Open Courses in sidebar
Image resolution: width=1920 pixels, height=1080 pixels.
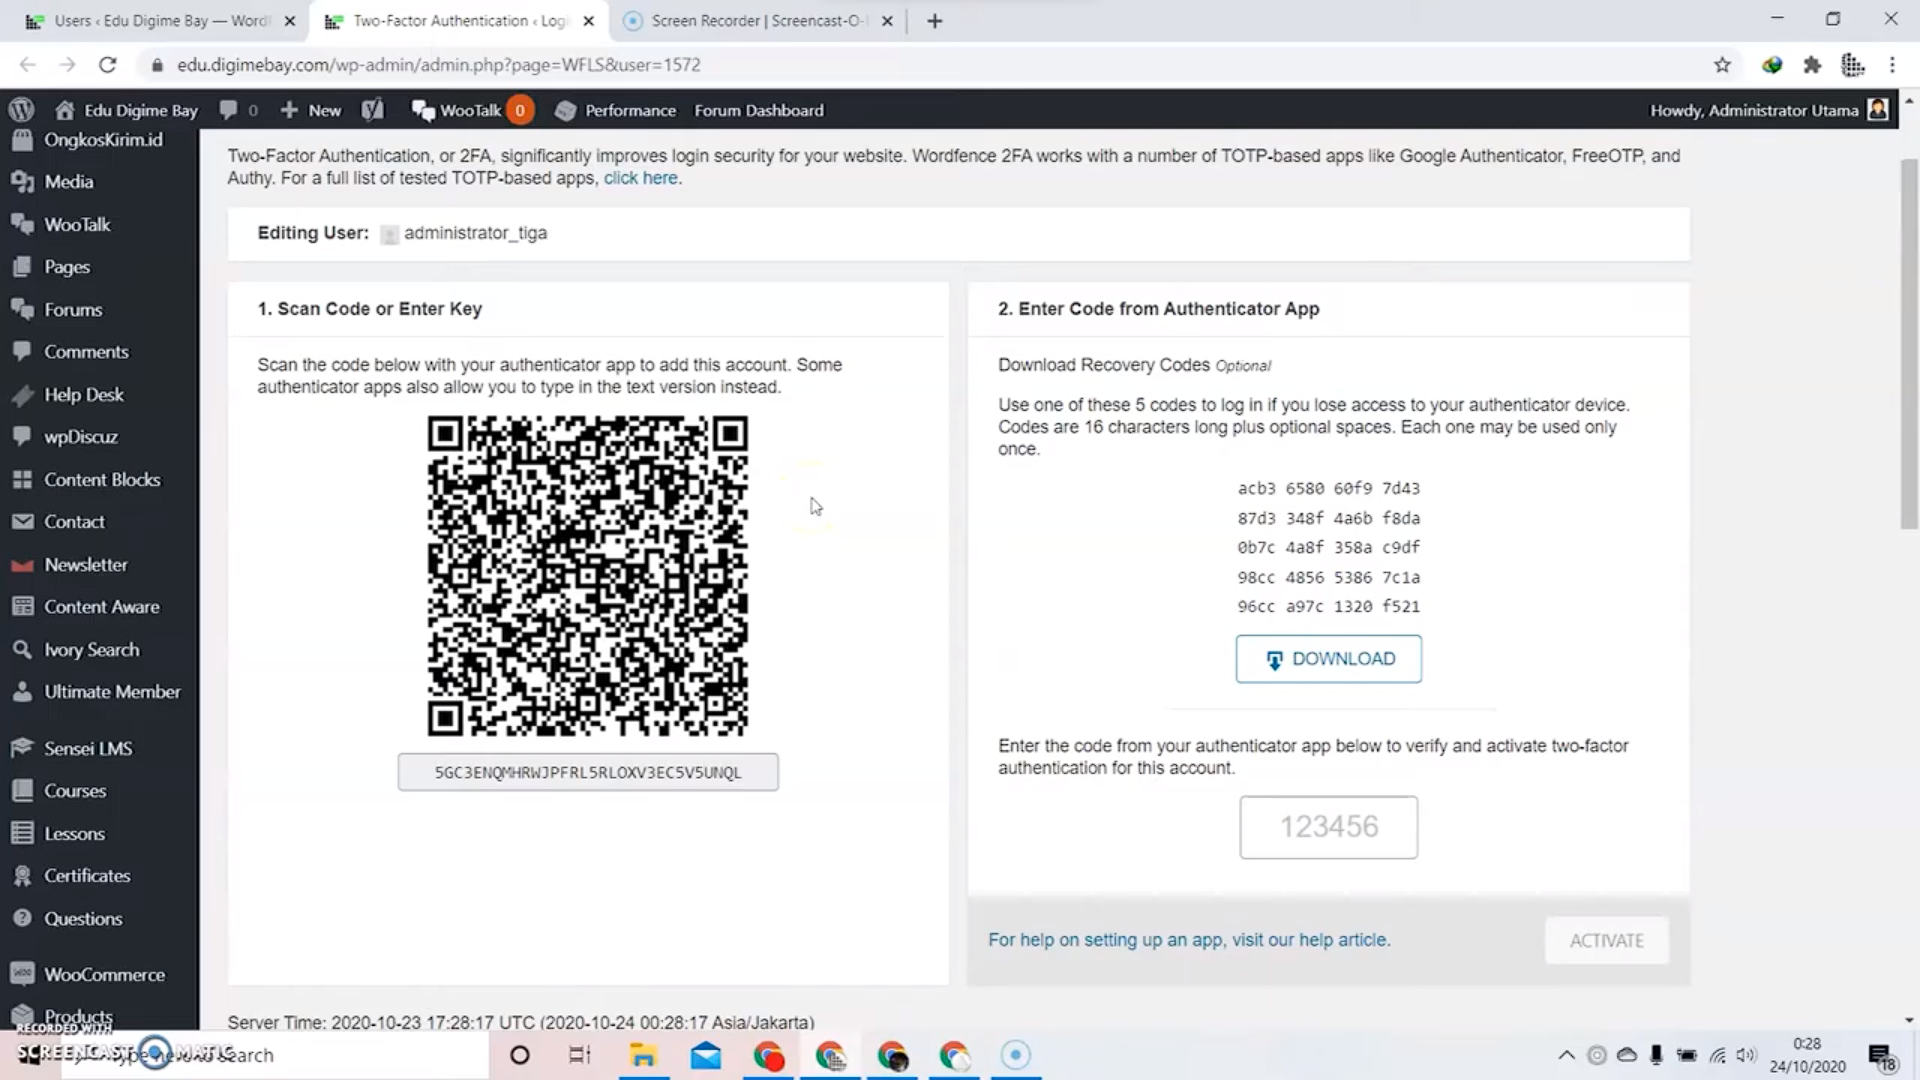pyautogui.click(x=100, y=791)
